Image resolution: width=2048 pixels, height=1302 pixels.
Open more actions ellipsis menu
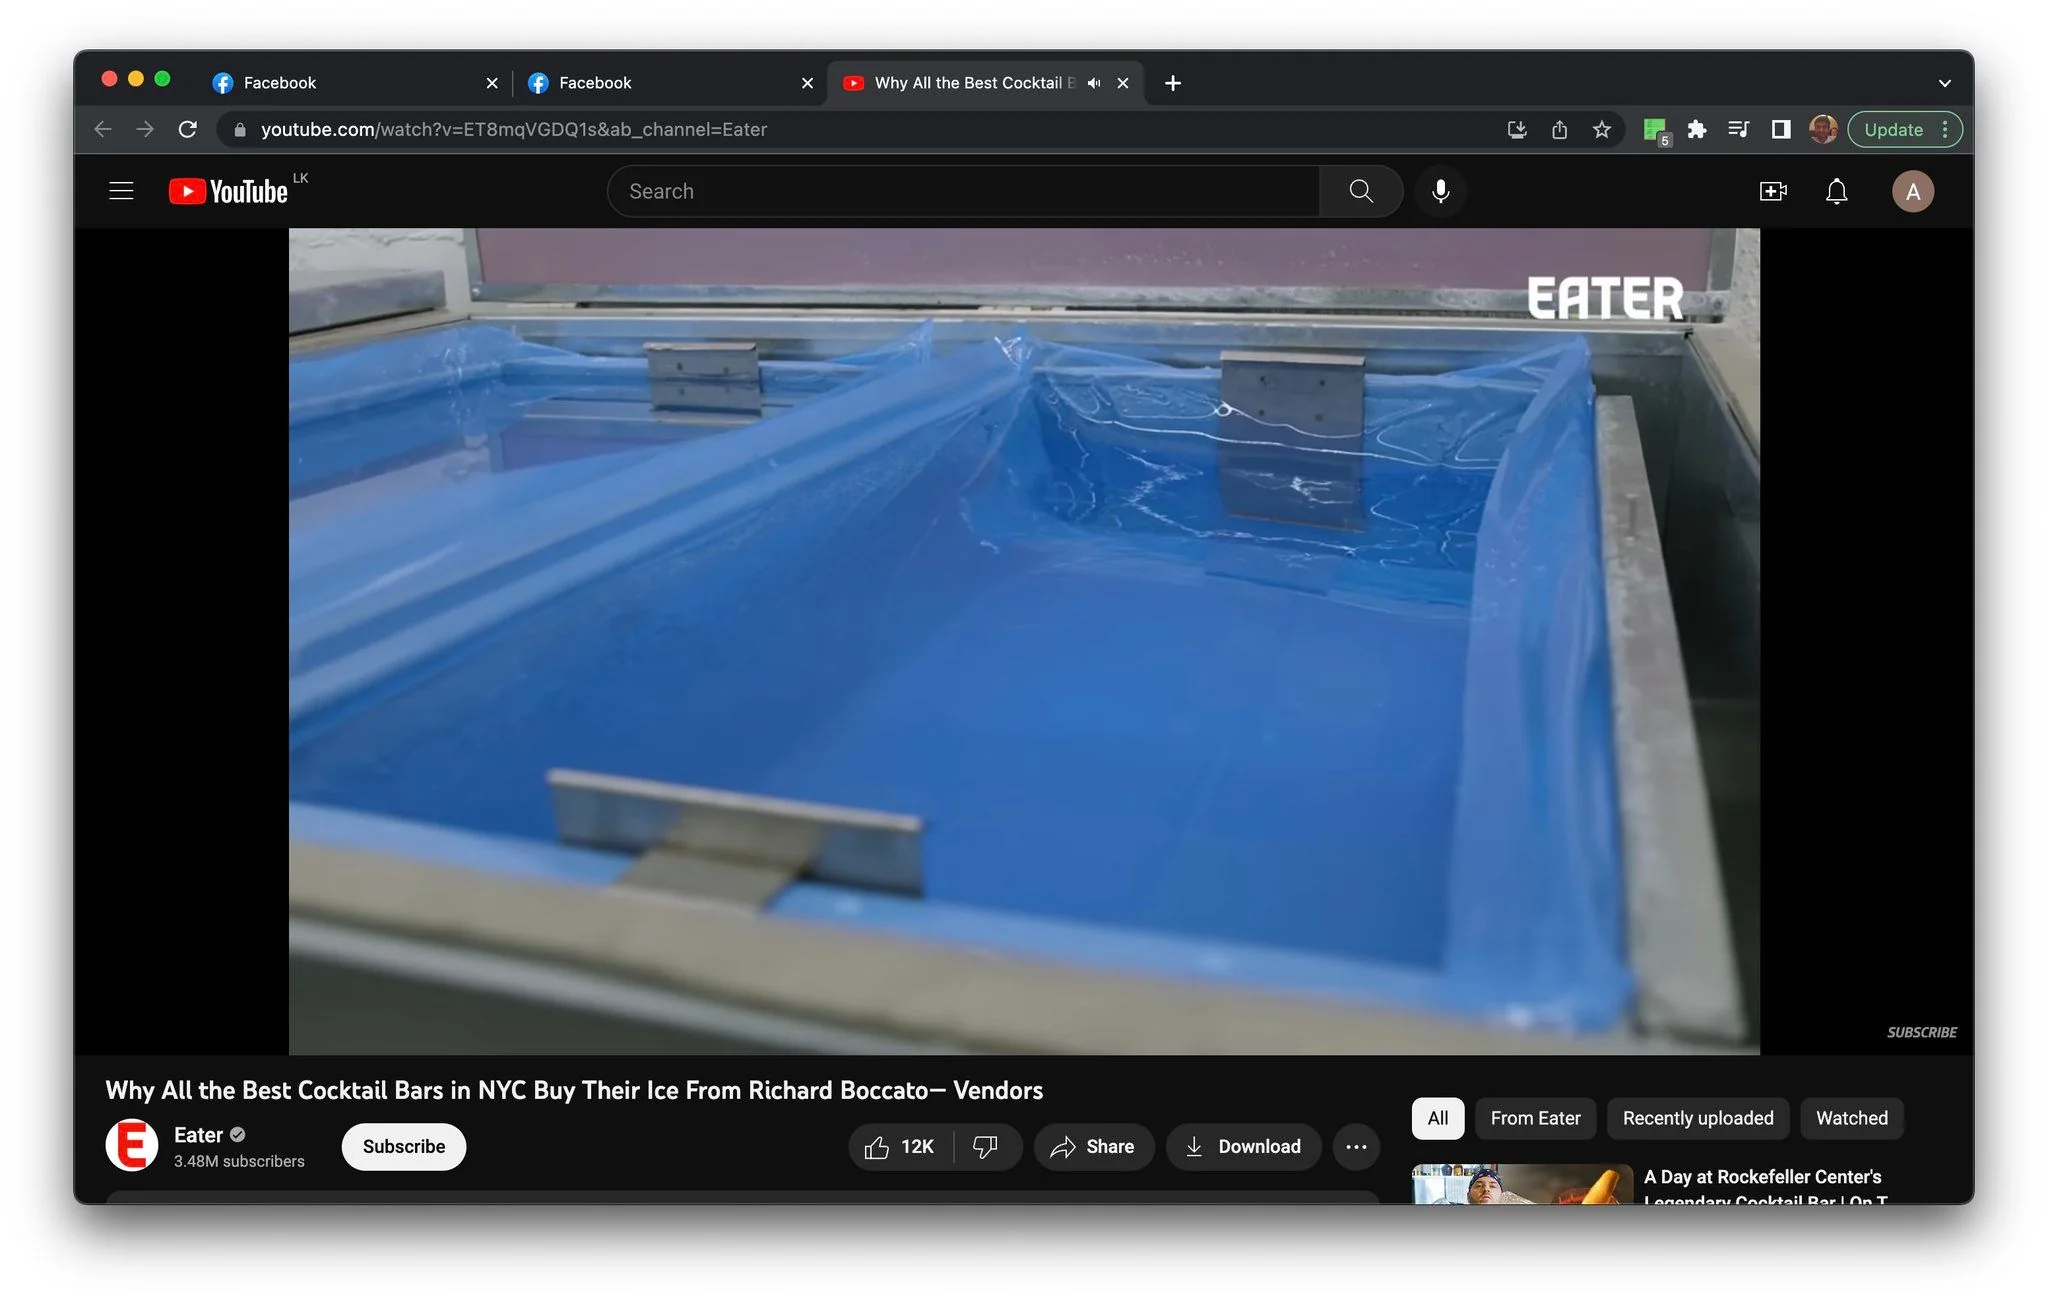coord(1356,1146)
